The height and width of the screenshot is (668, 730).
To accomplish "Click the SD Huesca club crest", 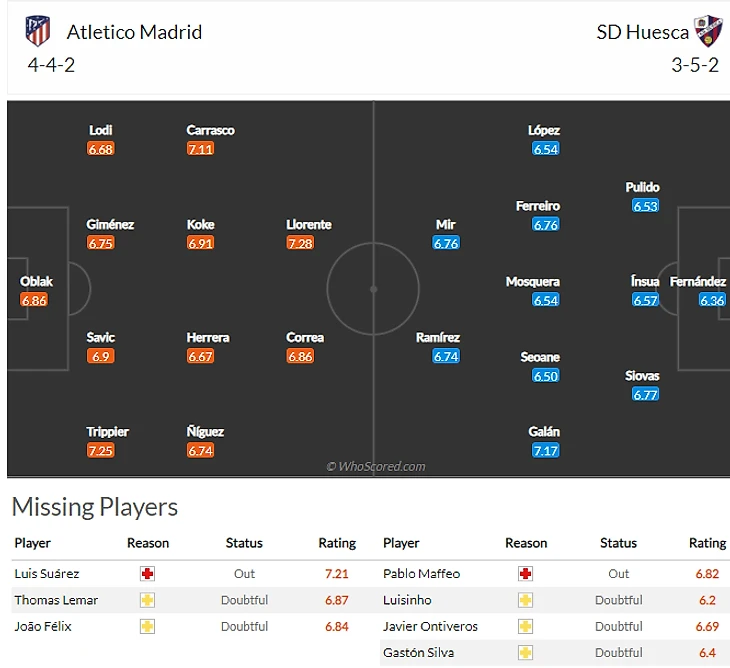I will coord(709,31).
